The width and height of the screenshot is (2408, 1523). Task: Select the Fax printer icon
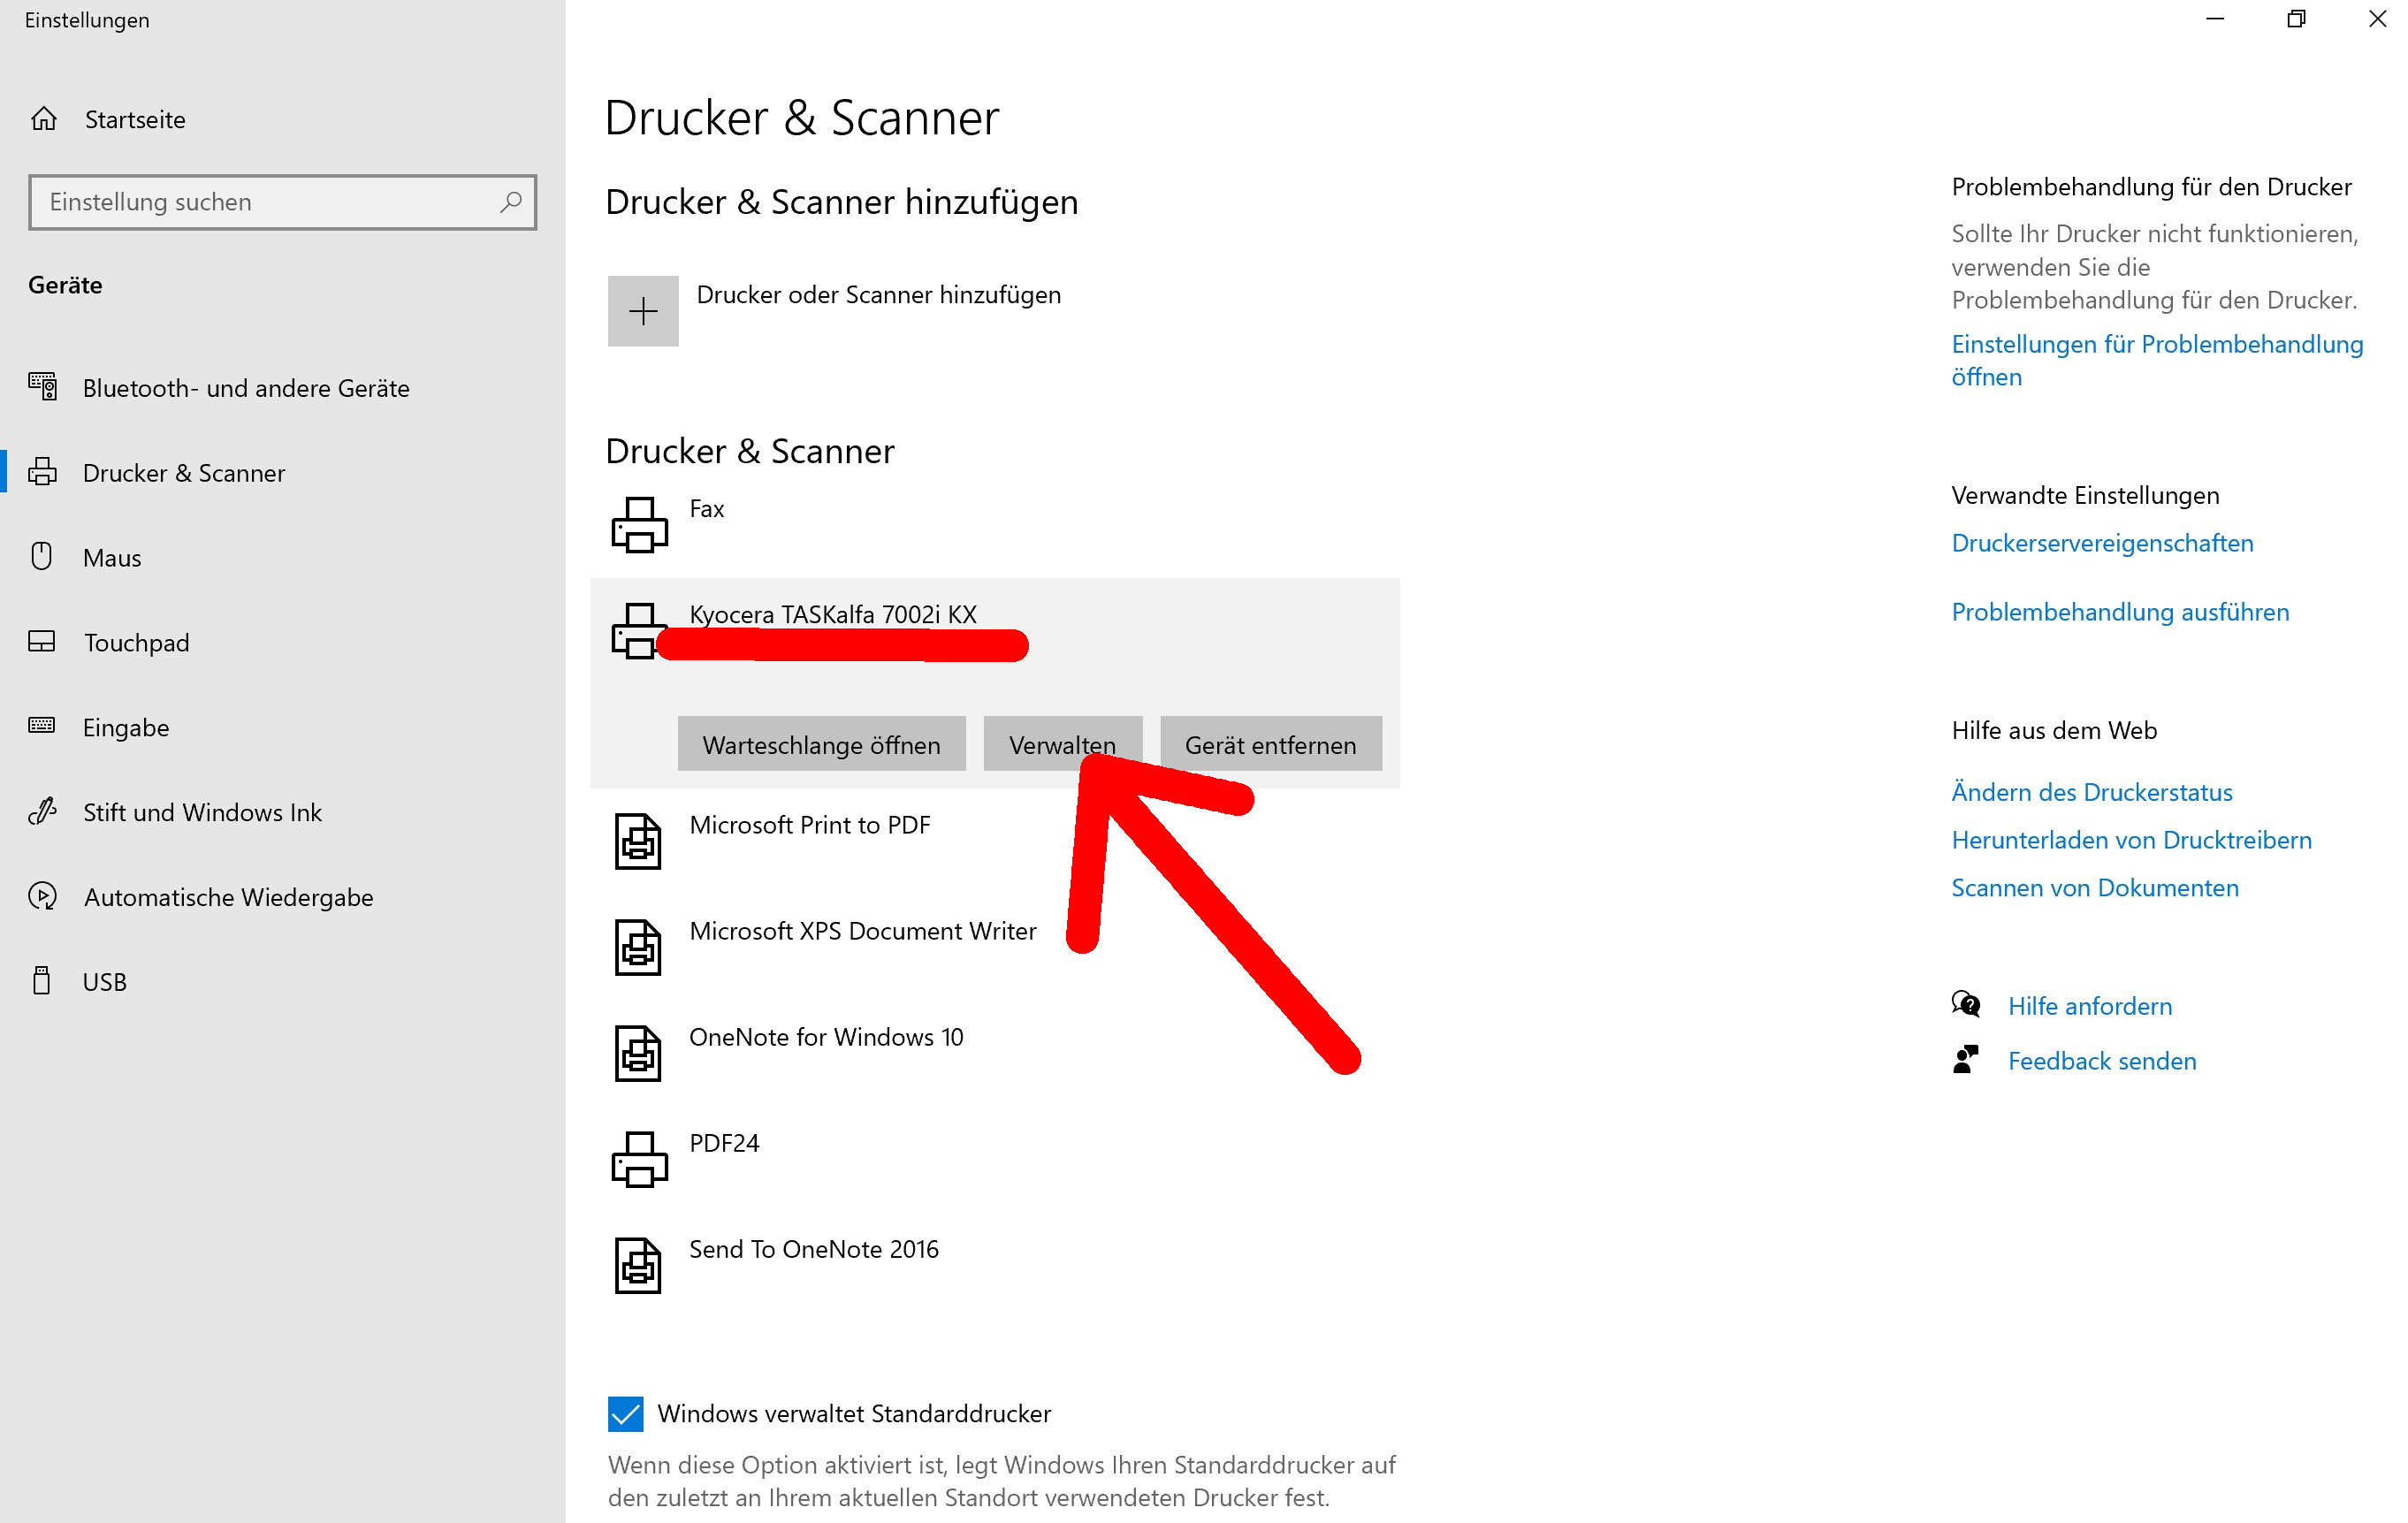pyautogui.click(x=639, y=524)
